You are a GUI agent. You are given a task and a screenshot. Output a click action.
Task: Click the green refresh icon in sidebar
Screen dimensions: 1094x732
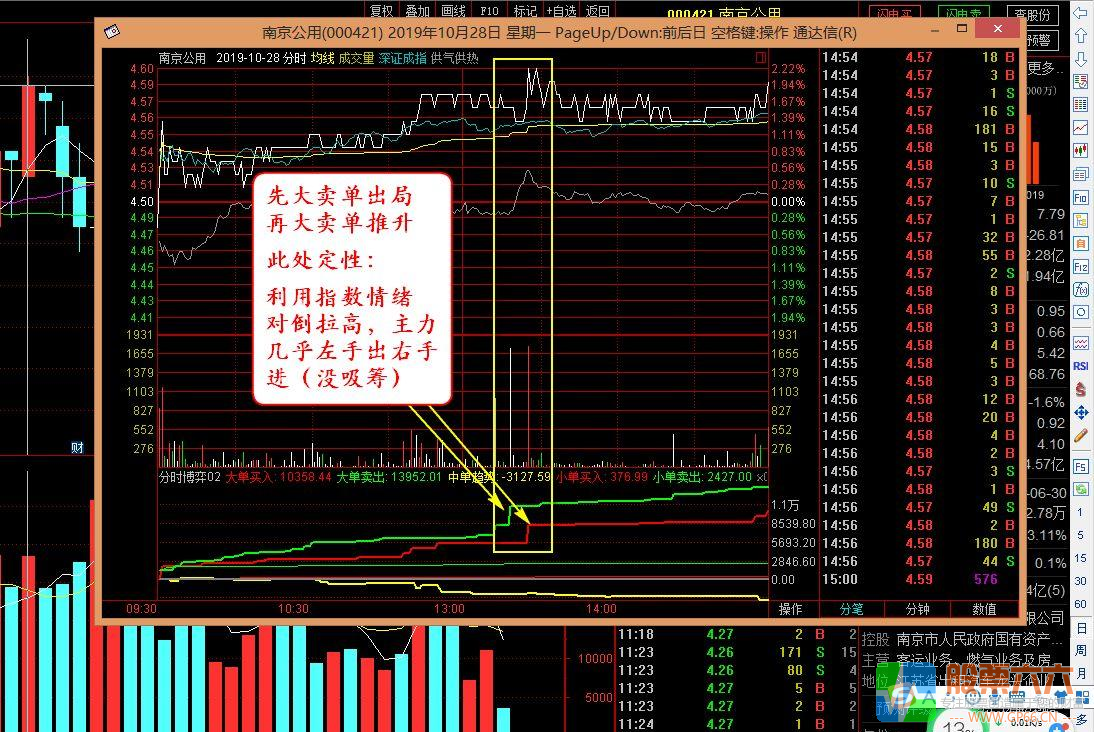1081,489
